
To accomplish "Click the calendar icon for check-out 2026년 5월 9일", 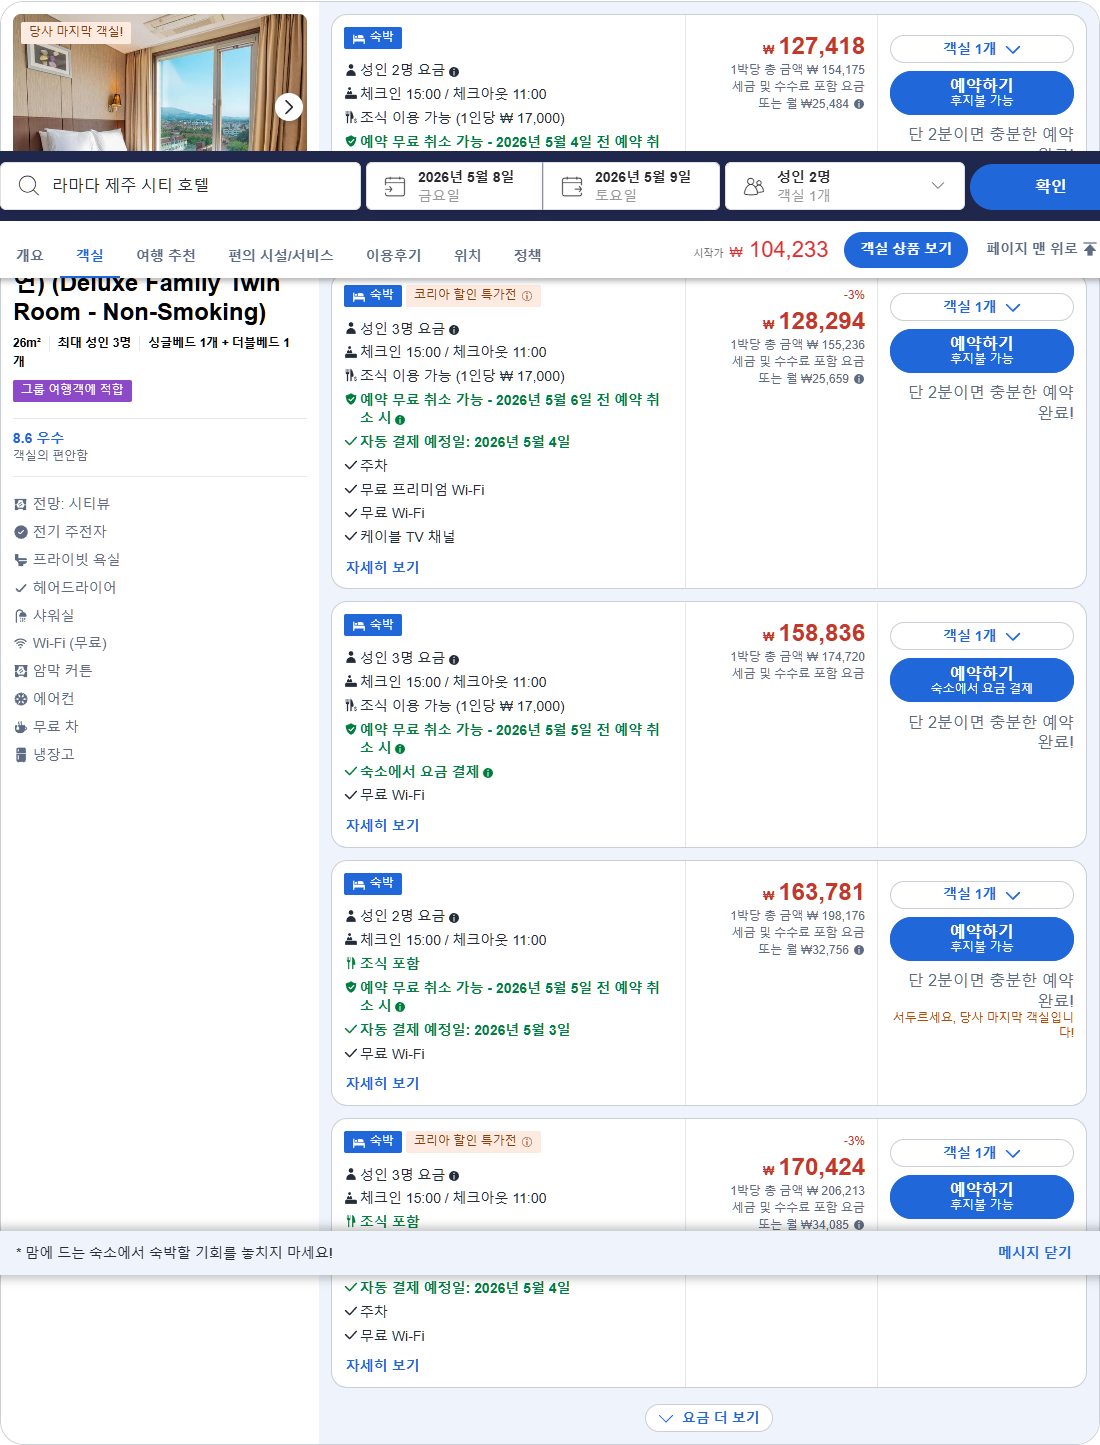I will 572,186.
